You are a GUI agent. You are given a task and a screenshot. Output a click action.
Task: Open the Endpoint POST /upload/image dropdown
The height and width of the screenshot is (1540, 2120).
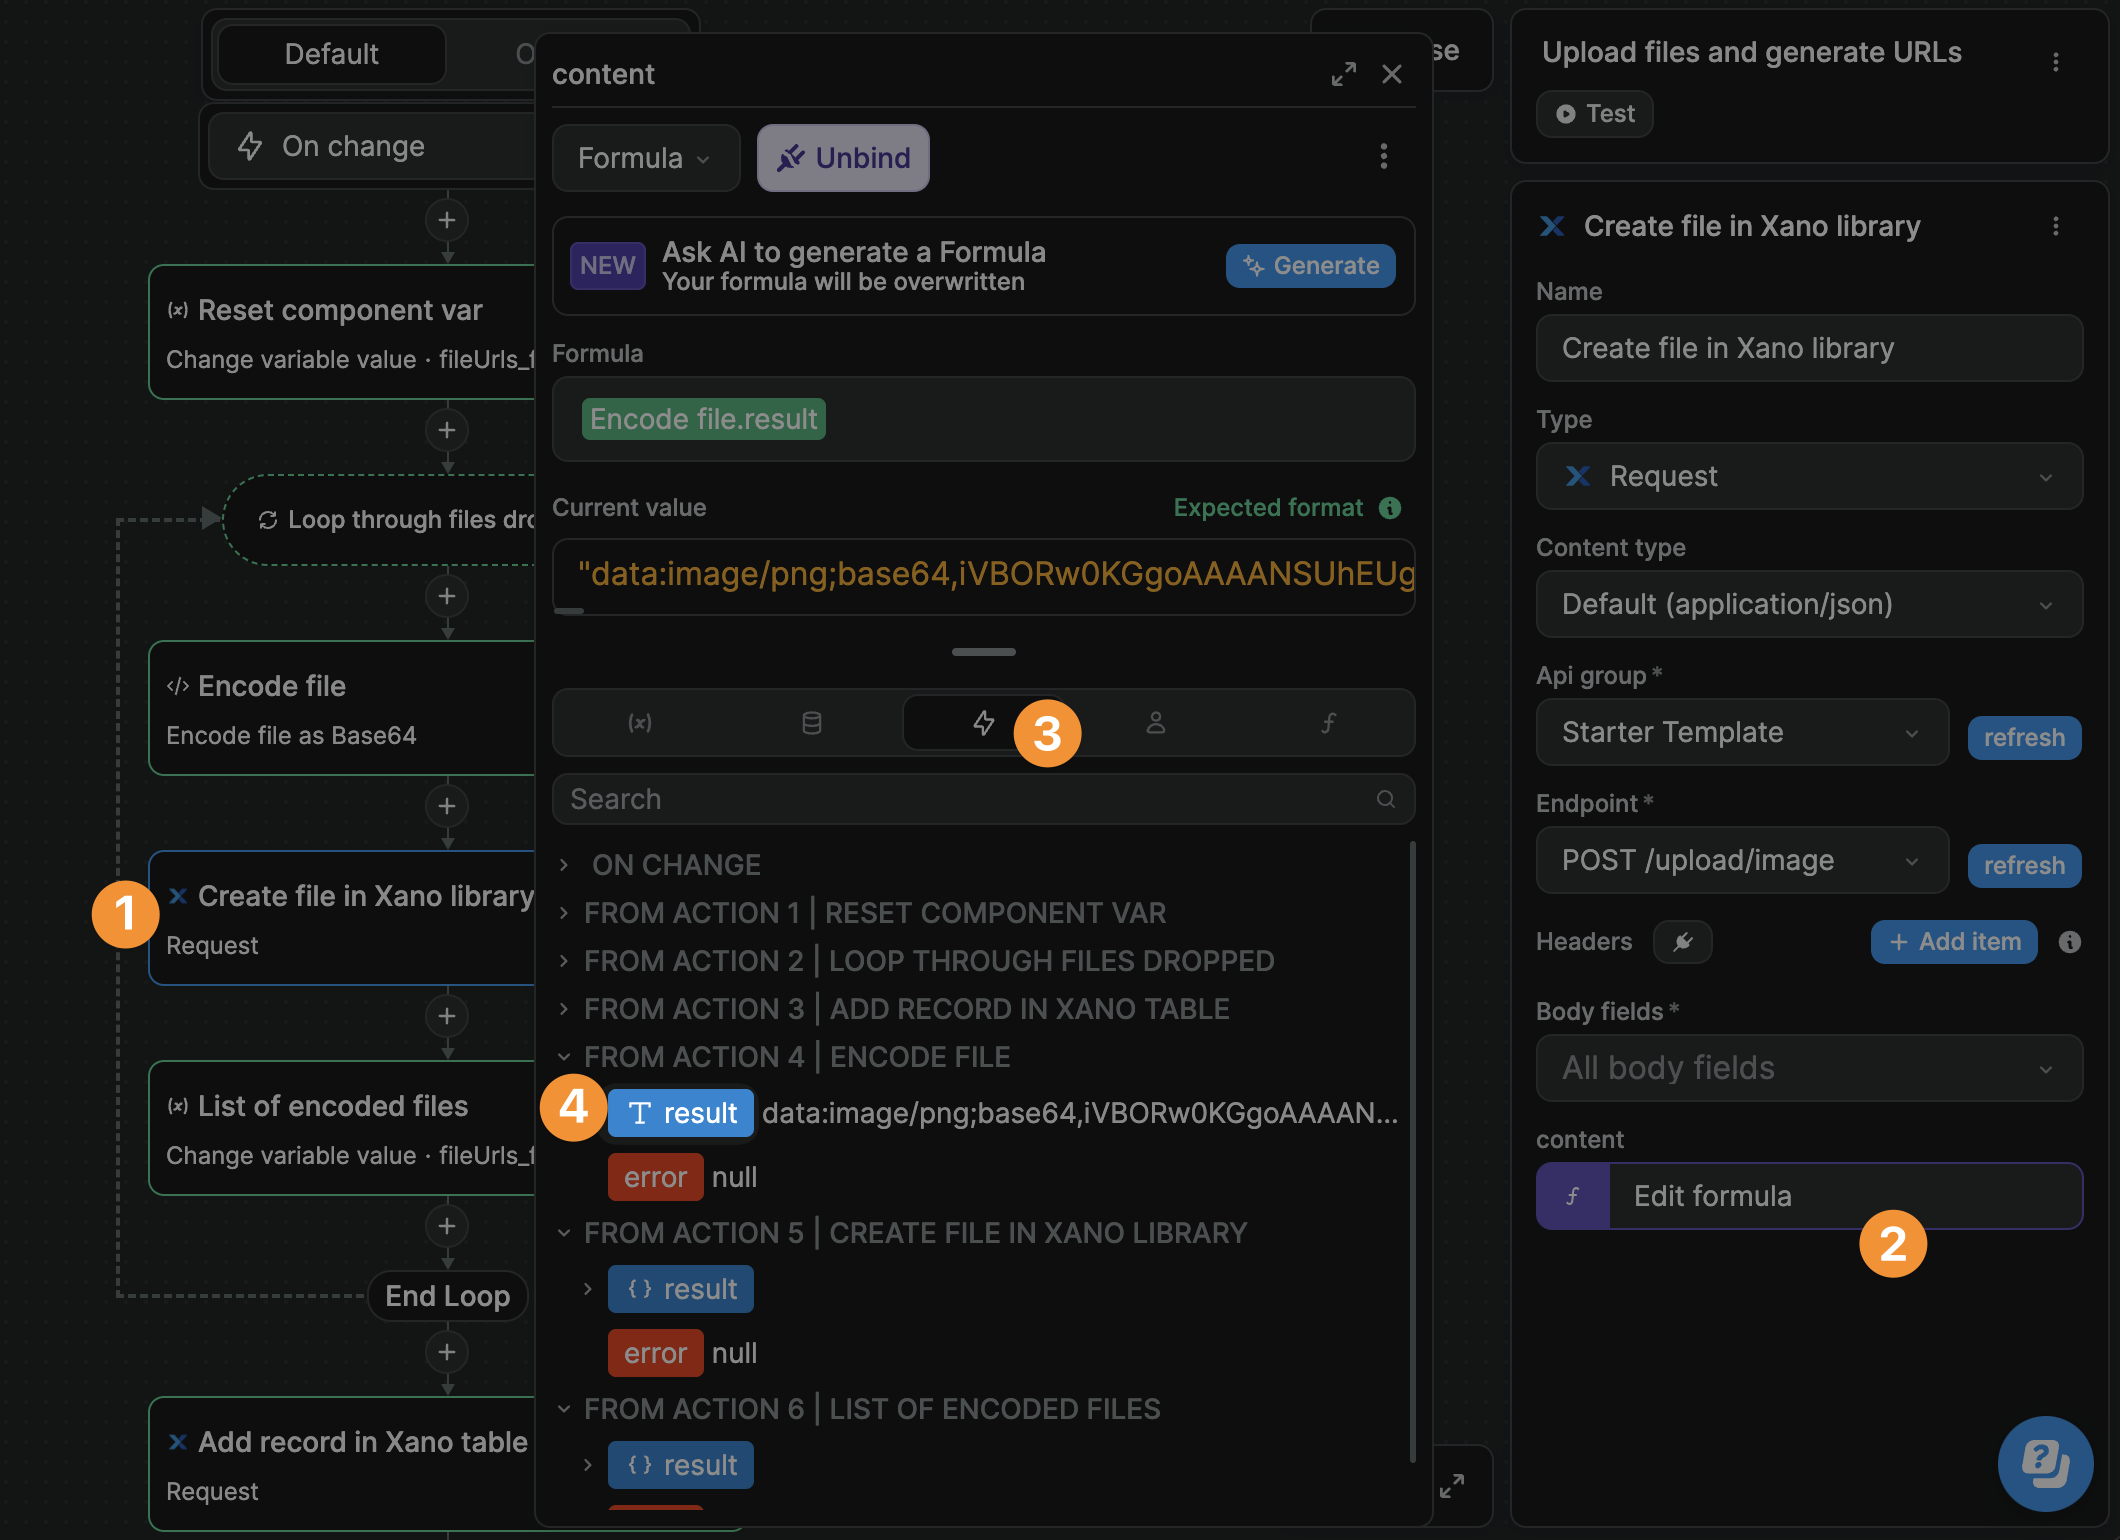[1741, 860]
